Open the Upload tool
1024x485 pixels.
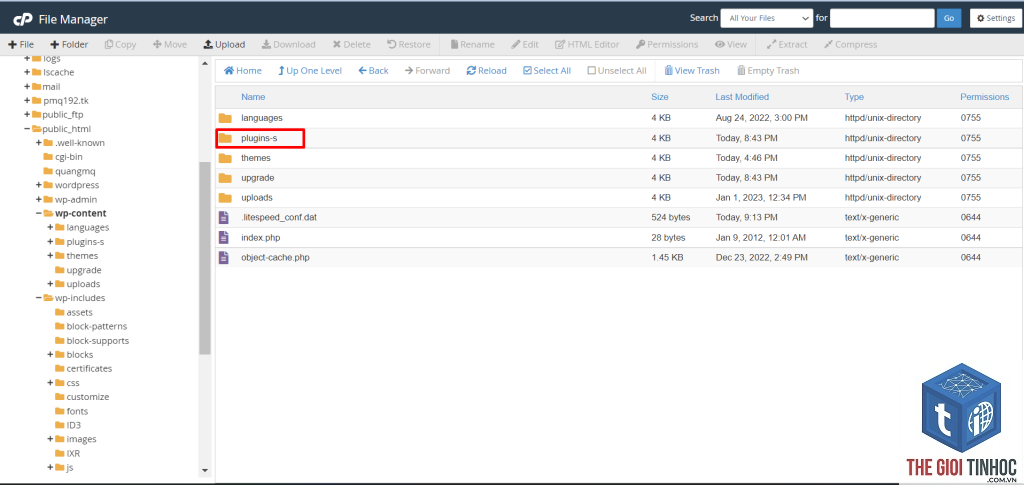point(224,44)
